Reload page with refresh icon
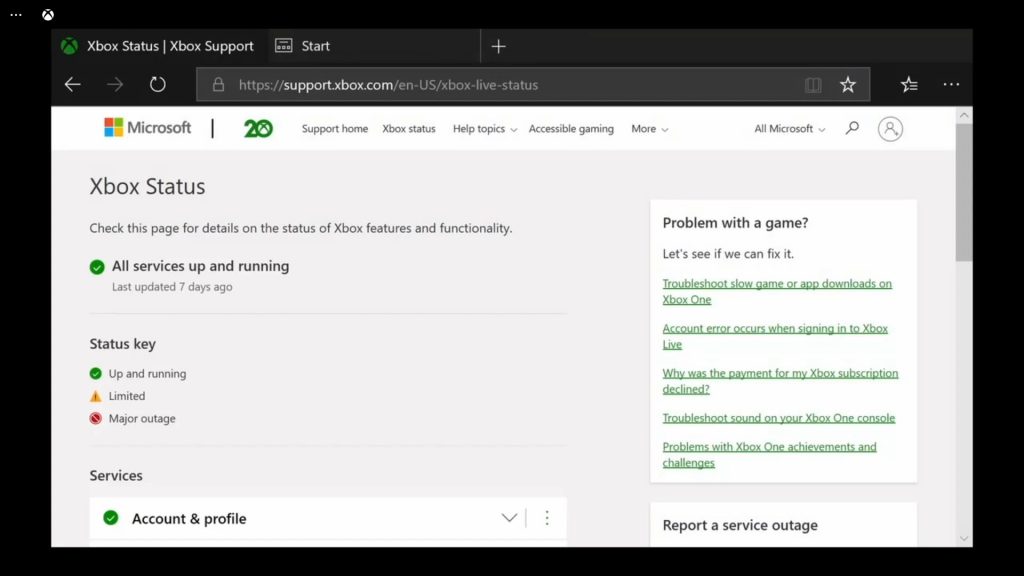This screenshot has width=1024, height=576. coord(157,84)
